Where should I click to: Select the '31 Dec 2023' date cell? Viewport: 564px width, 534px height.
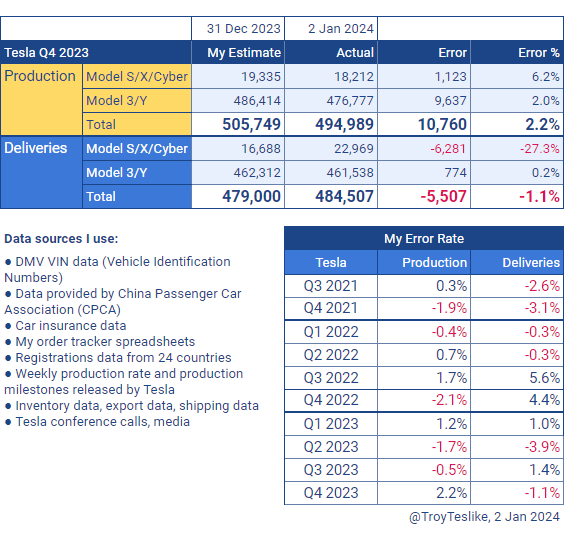238,28
